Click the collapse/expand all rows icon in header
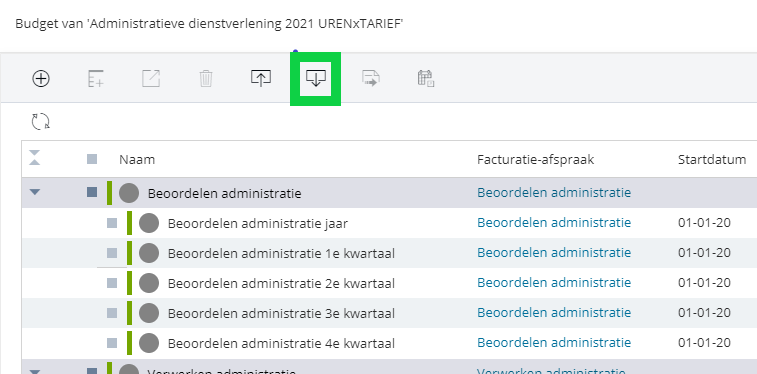The image size is (757, 374). coord(34,158)
